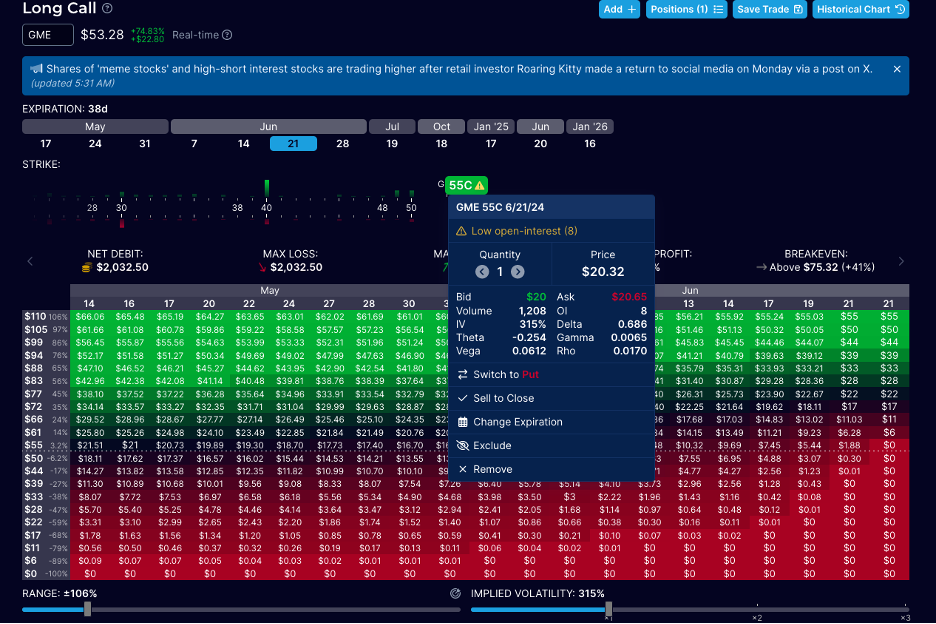The width and height of the screenshot is (936, 624).
Task: Click the 55C strike marker with warning icon
Action: pos(466,185)
